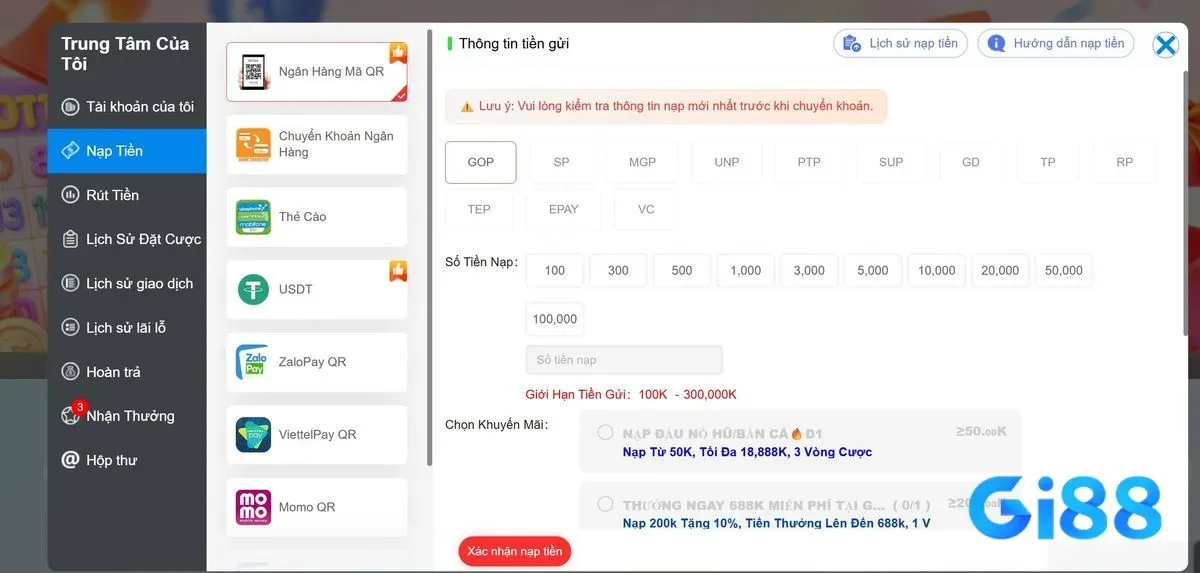1200x573 pixels.
Task: Close the deposit dialog with X
Action: point(1165,44)
